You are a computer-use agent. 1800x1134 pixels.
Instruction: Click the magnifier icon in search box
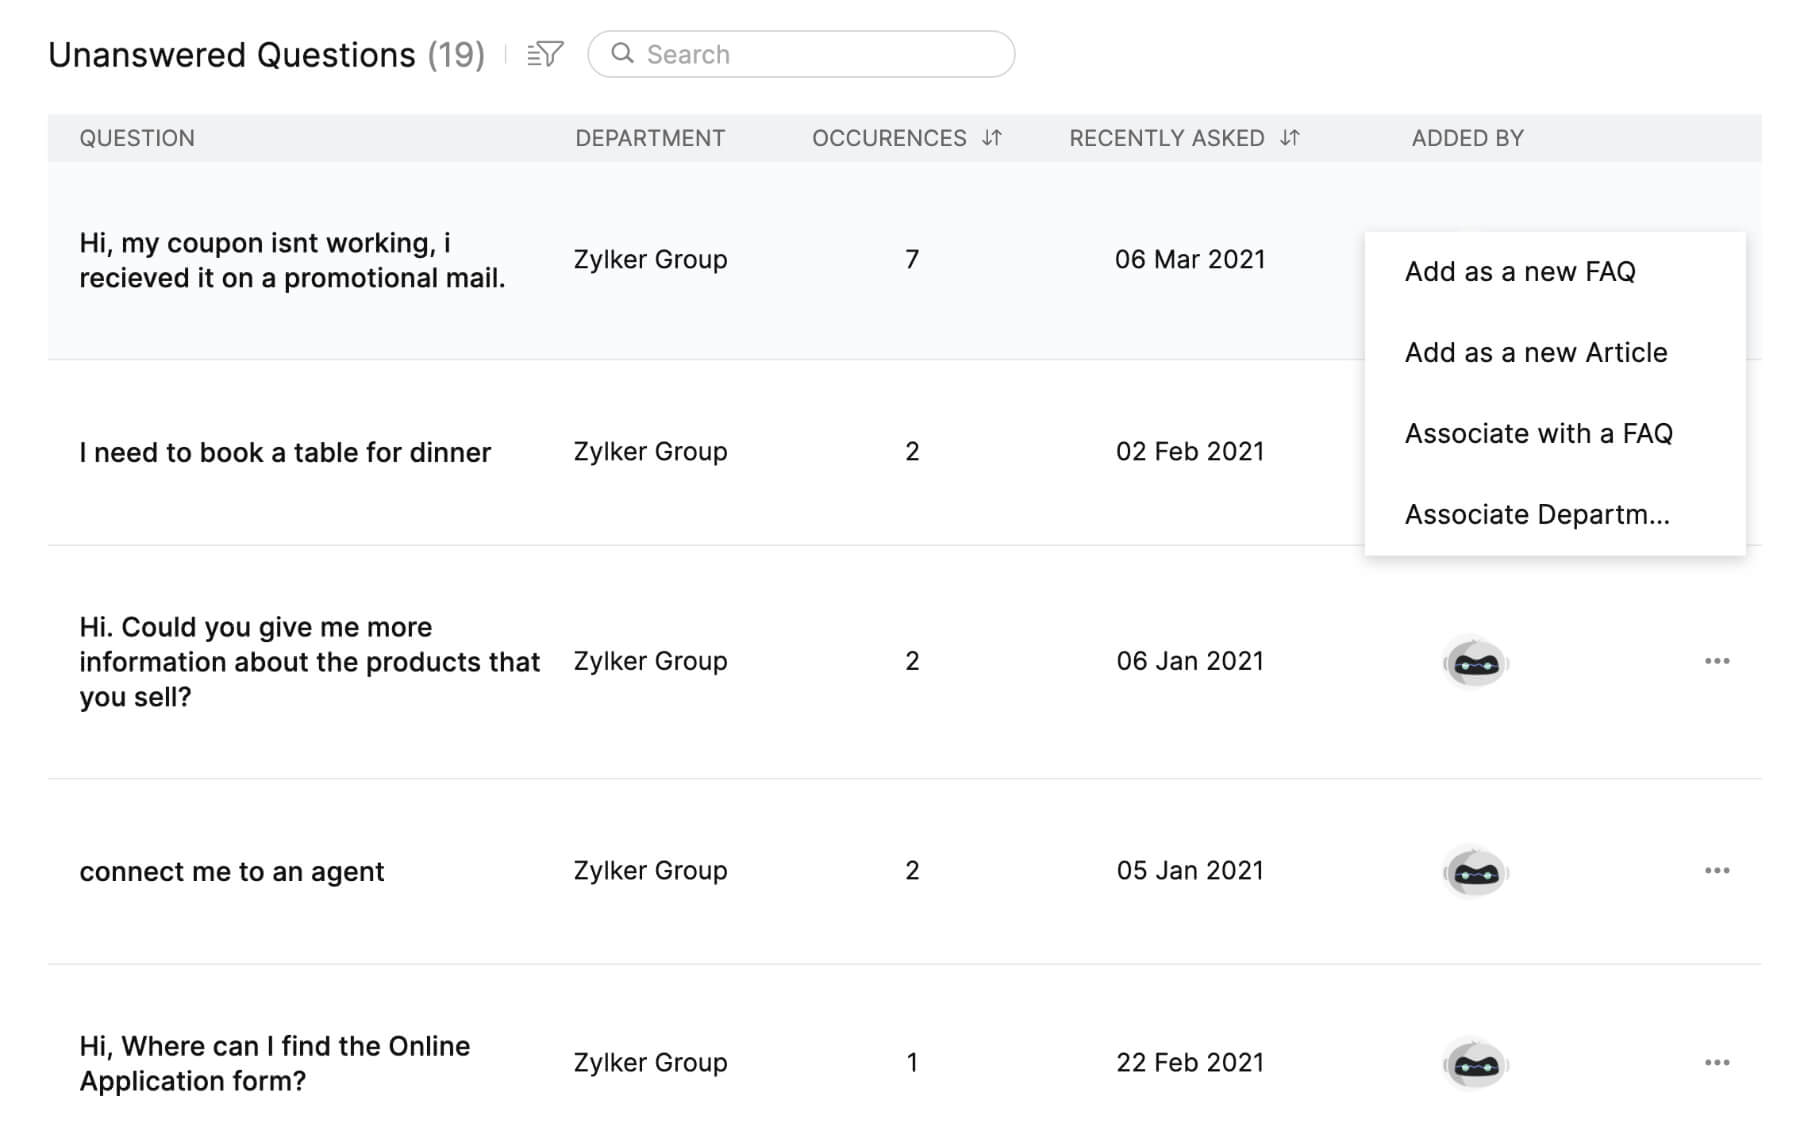622,54
